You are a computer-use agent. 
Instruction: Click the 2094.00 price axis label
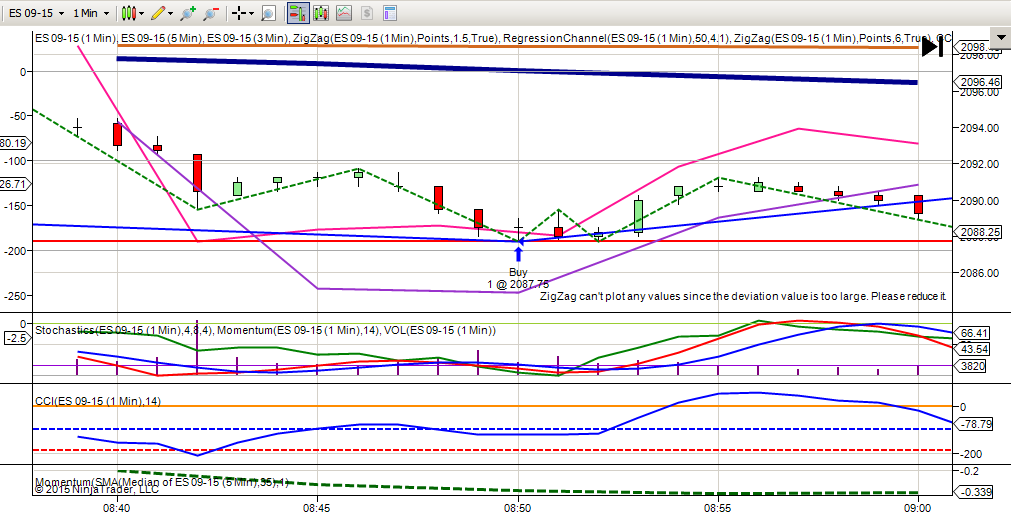(x=979, y=128)
